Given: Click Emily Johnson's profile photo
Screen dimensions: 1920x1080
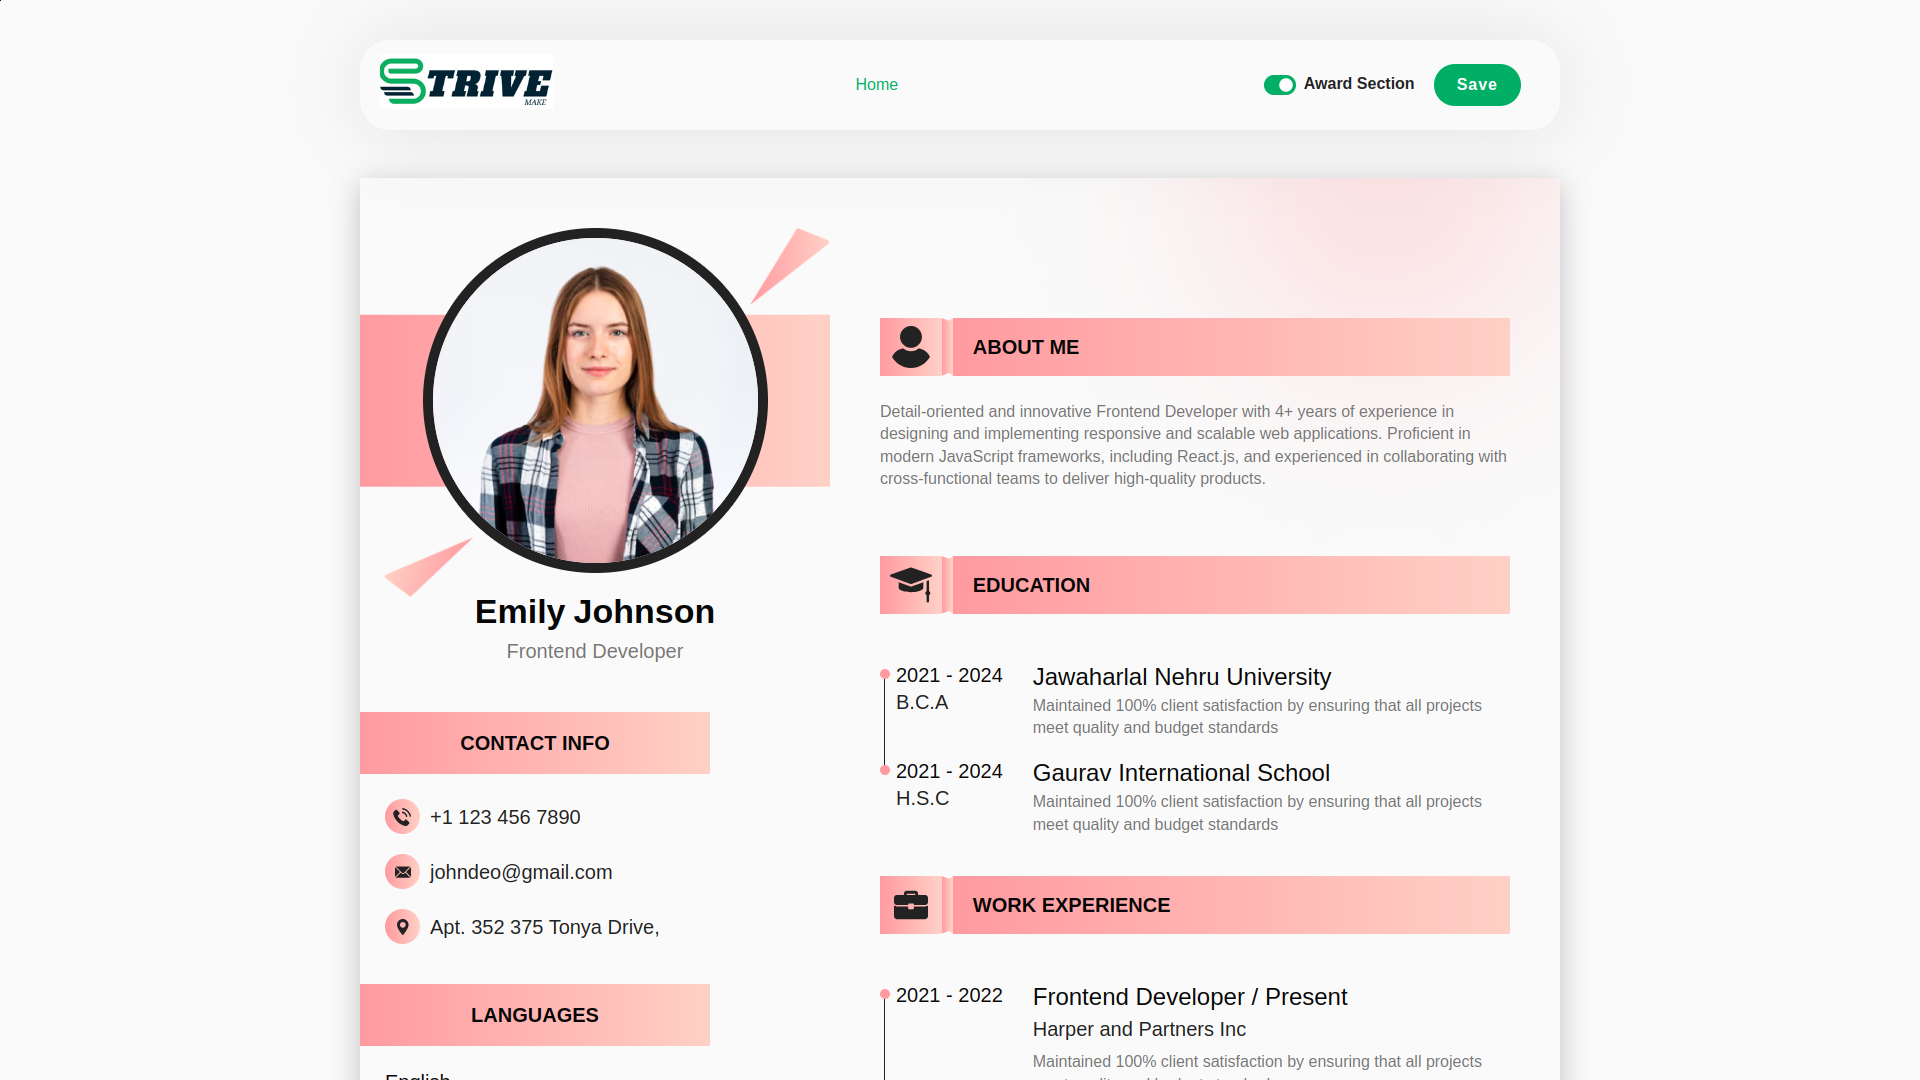Looking at the screenshot, I should click(595, 400).
